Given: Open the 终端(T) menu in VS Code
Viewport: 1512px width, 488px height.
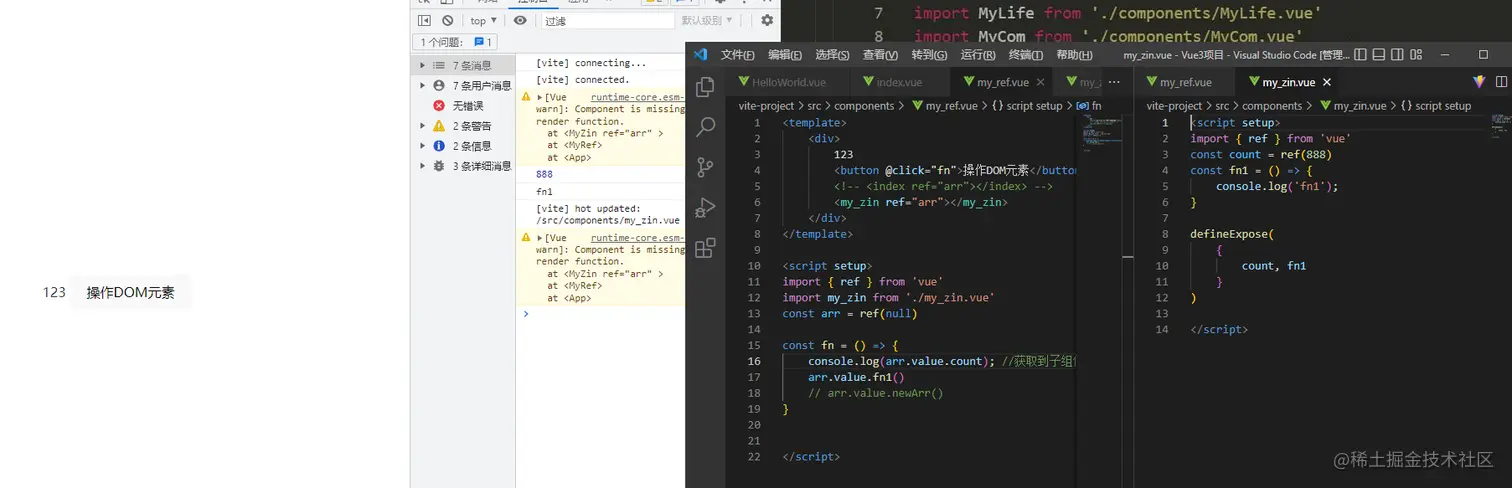Looking at the screenshot, I should [1026, 55].
